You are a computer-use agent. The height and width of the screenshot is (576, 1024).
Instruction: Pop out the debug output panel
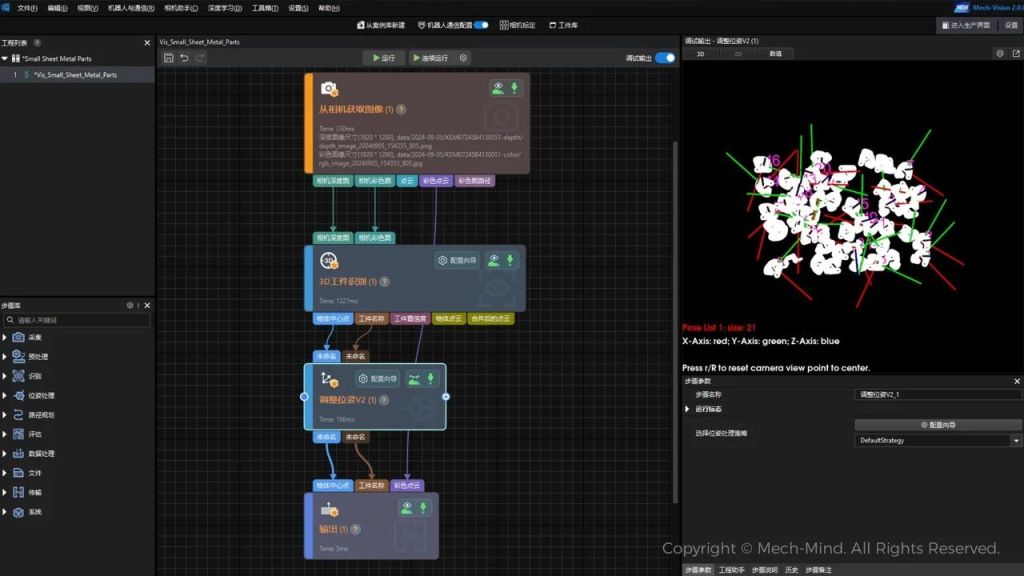pyautogui.click(x=1015, y=53)
